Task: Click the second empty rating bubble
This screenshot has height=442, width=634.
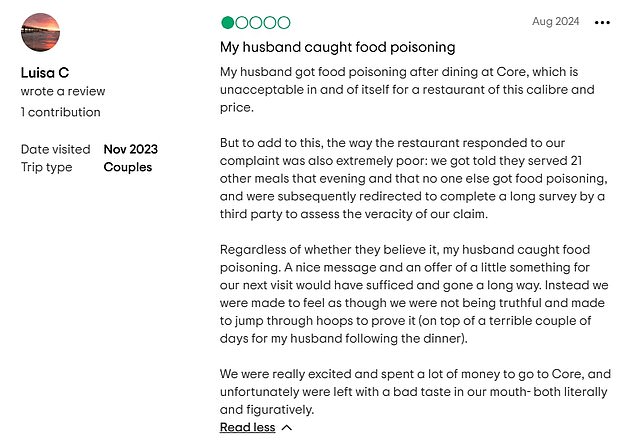Action: (x=242, y=23)
